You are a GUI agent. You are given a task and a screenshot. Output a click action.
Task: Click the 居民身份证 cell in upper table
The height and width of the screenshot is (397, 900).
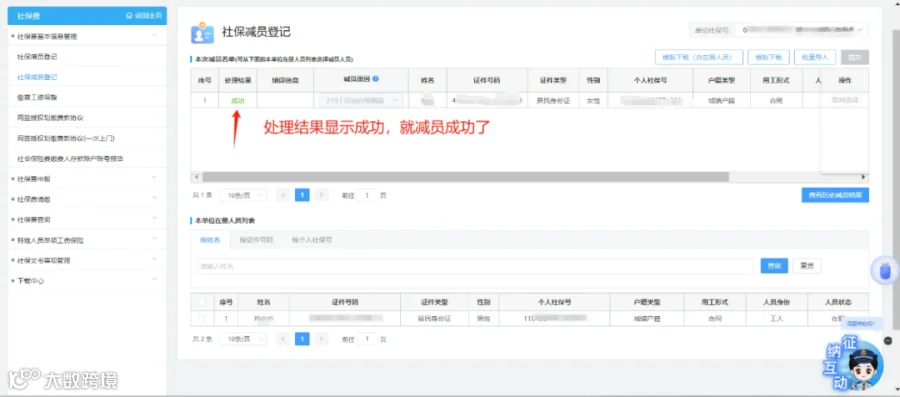point(553,100)
